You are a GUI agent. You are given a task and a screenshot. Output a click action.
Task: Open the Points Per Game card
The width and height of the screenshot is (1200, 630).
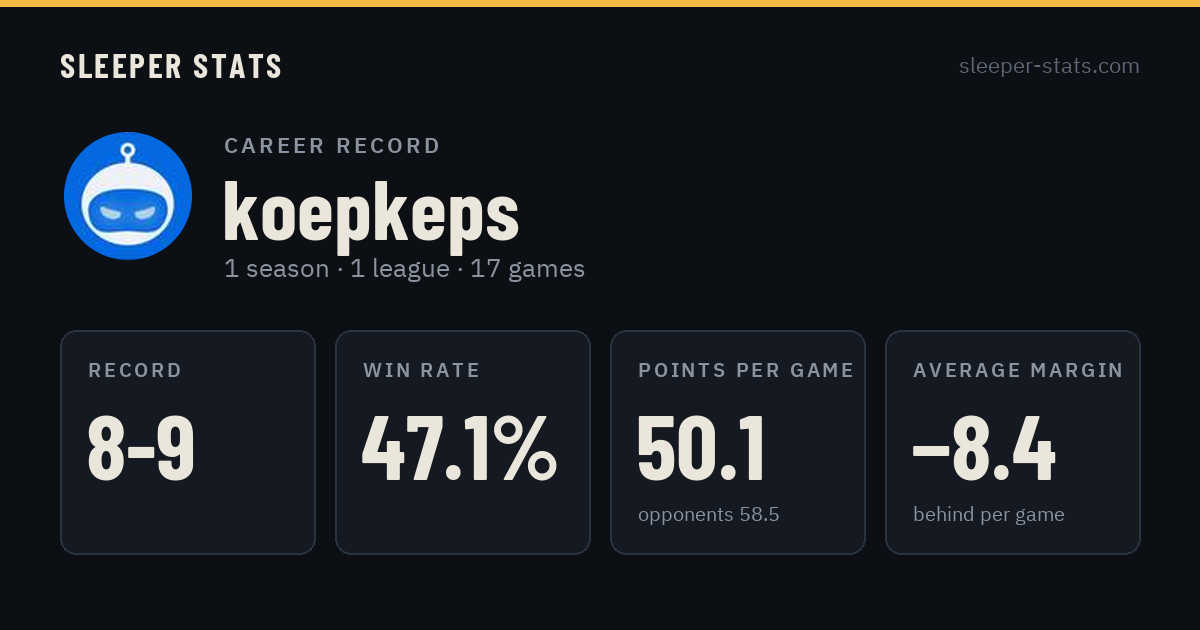click(738, 442)
